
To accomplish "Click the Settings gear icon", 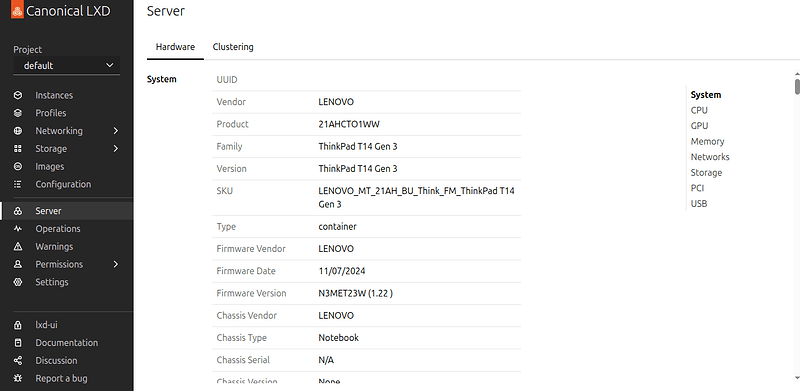I will point(18,282).
